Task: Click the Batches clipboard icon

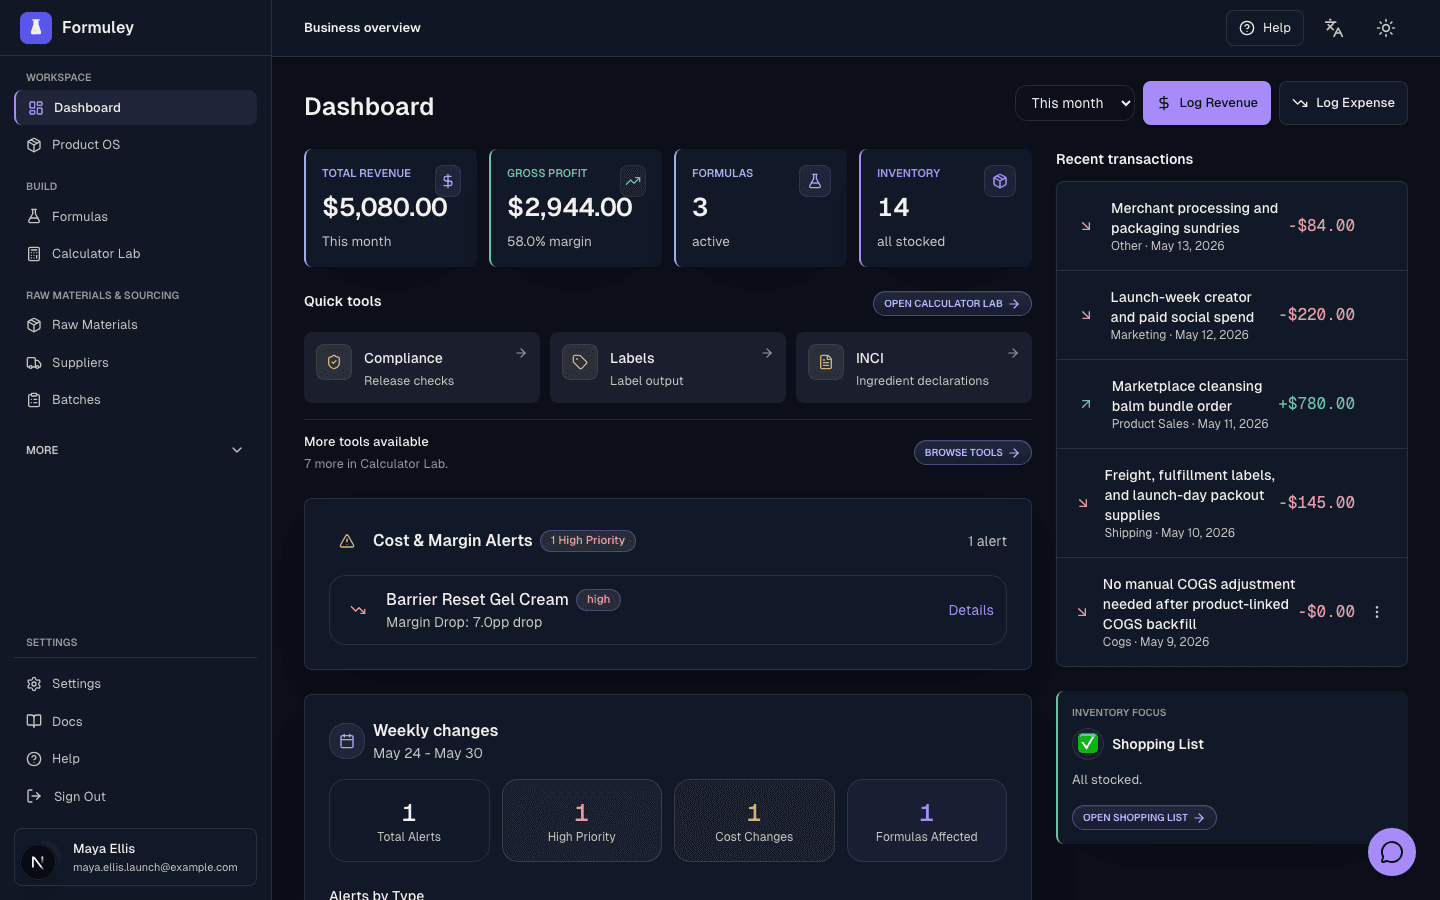Action: [x=34, y=400]
